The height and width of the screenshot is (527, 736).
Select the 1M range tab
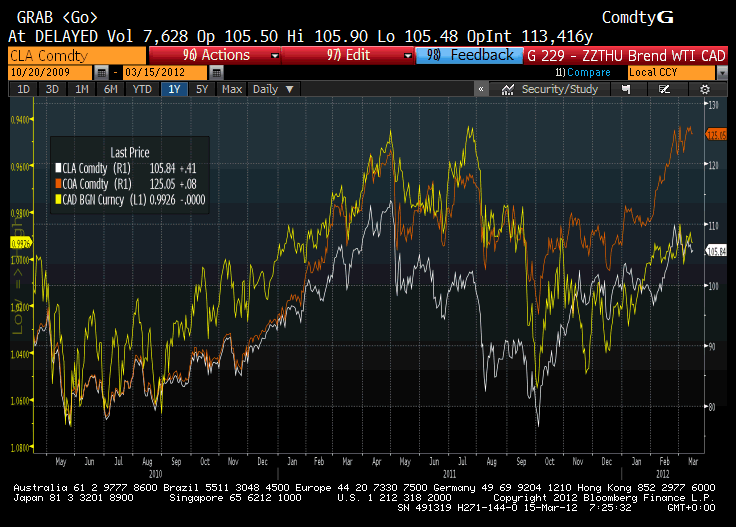point(82,89)
